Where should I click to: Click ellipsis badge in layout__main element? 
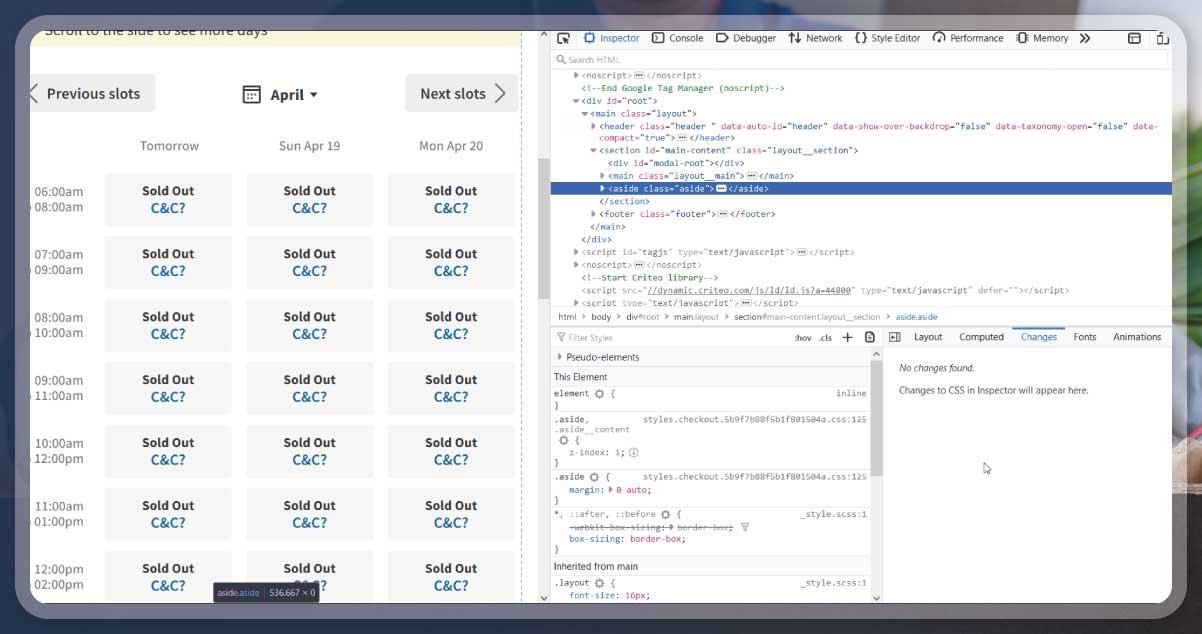tap(751, 176)
